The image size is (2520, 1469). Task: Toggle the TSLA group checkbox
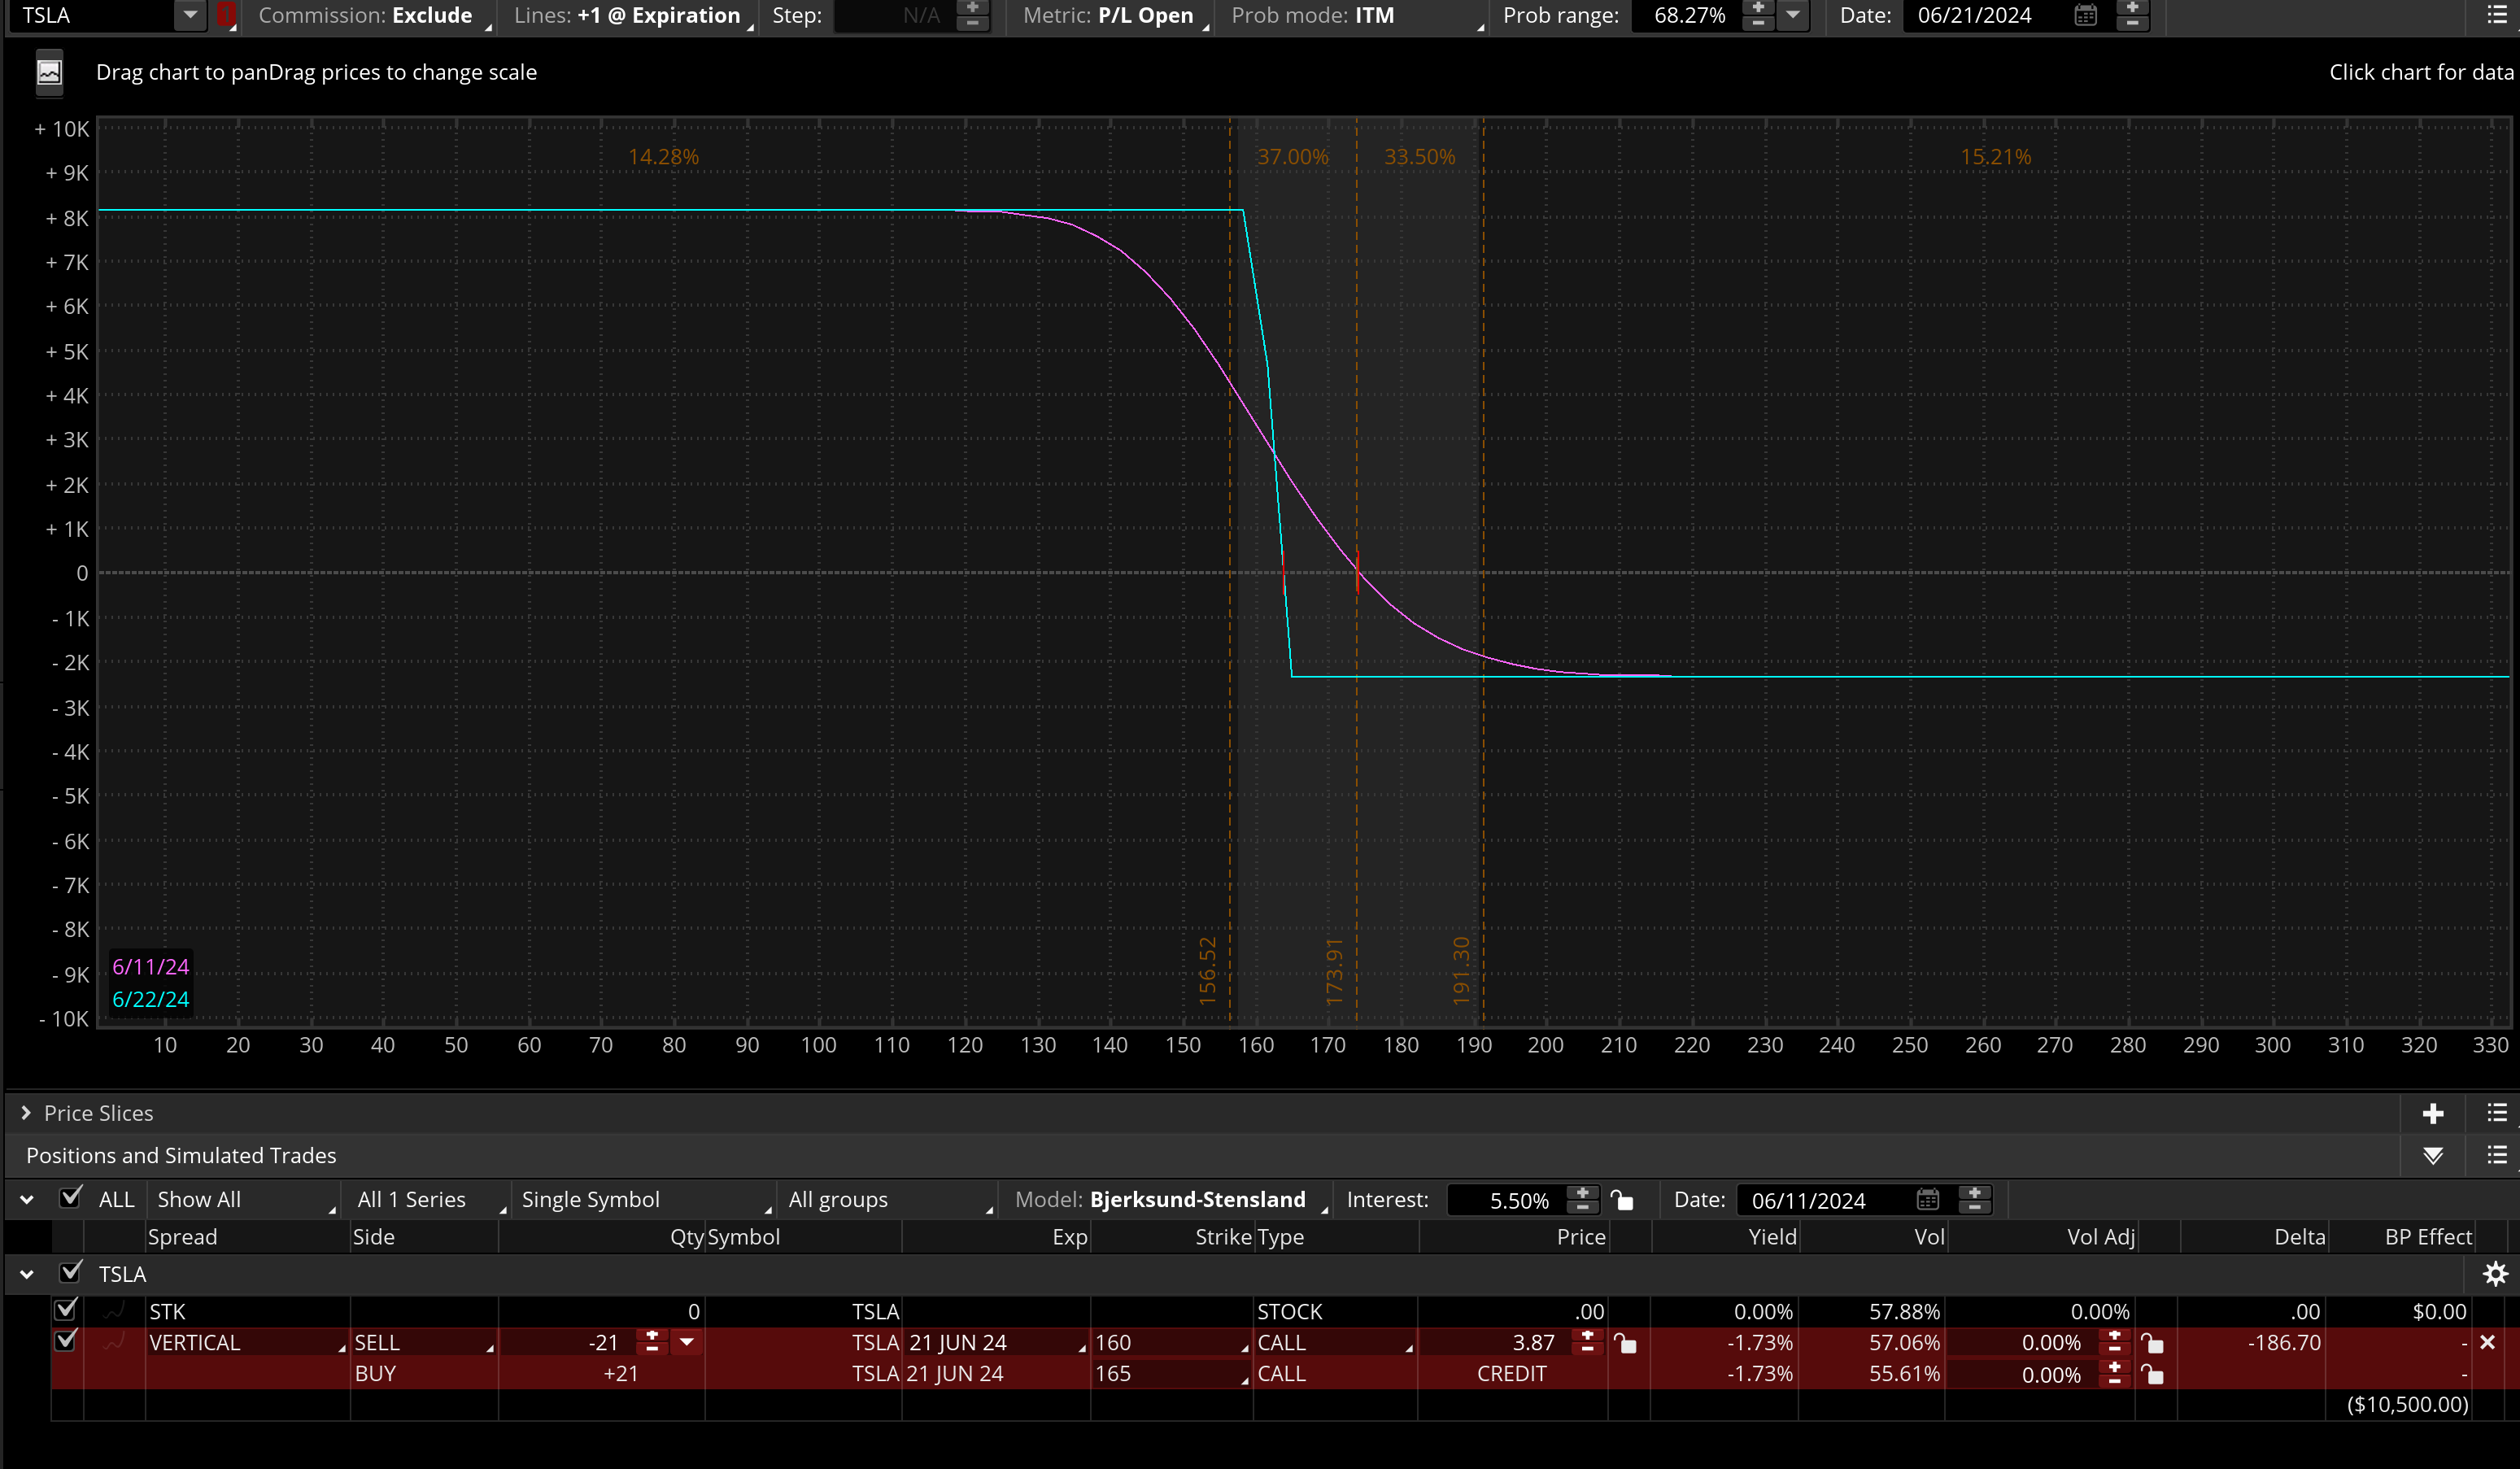(x=71, y=1272)
